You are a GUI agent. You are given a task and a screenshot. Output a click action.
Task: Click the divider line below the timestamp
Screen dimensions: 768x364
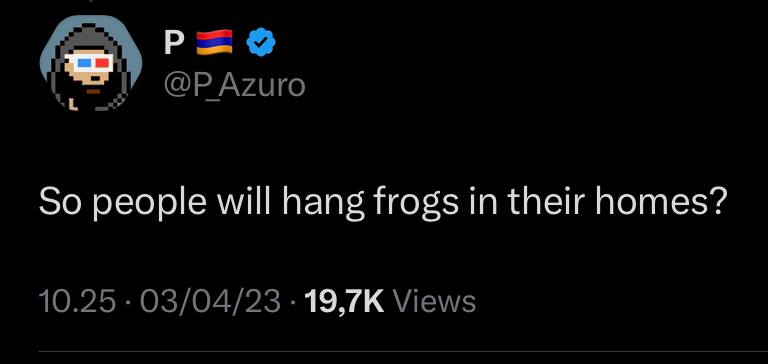click(403, 351)
